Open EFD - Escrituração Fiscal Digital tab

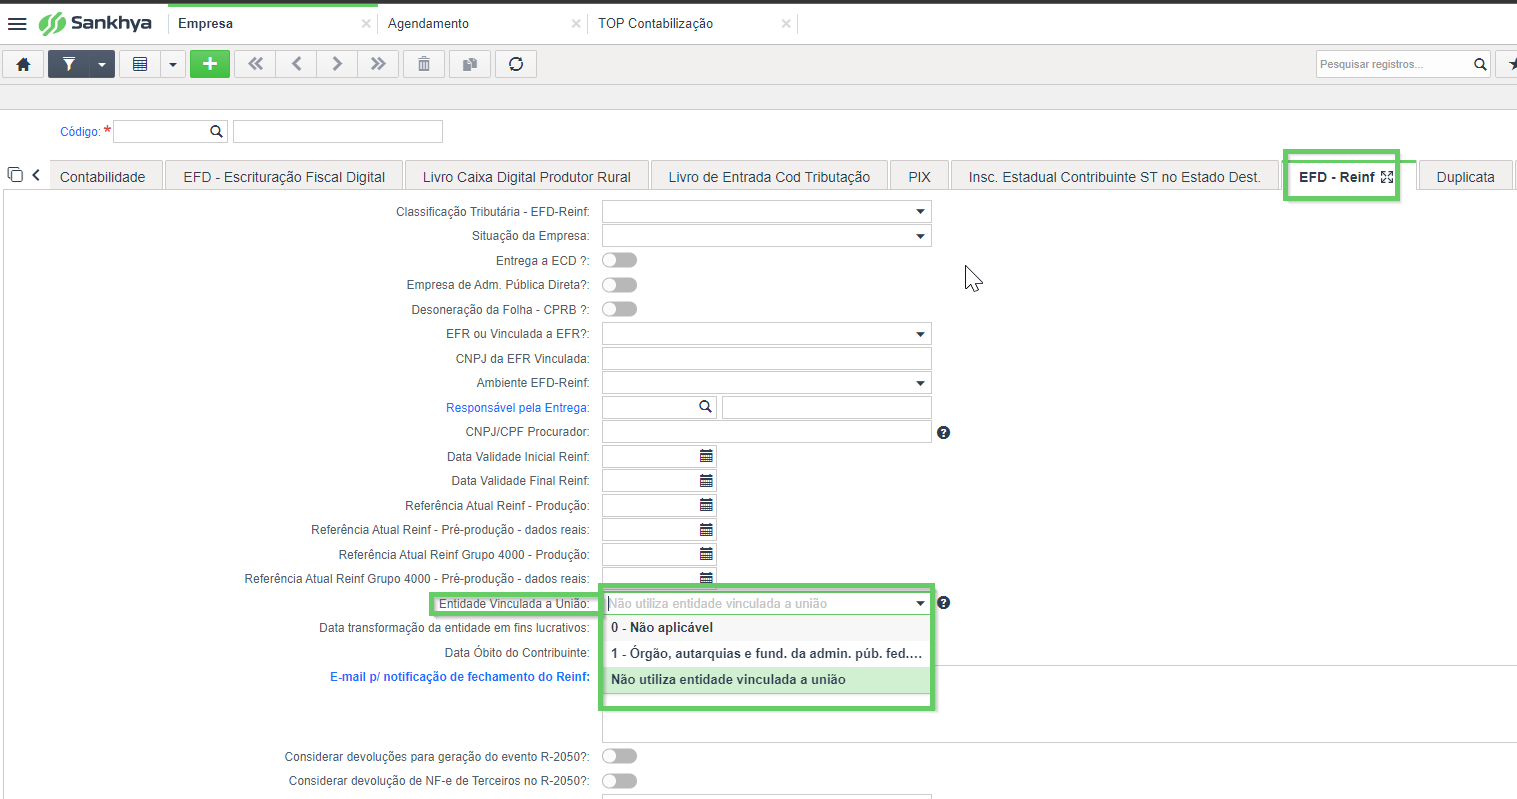[284, 176]
